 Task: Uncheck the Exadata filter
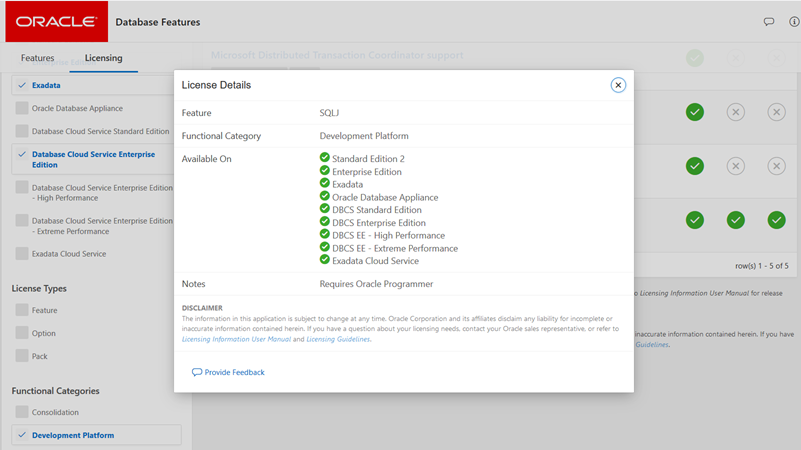click(x=22, y=86)
